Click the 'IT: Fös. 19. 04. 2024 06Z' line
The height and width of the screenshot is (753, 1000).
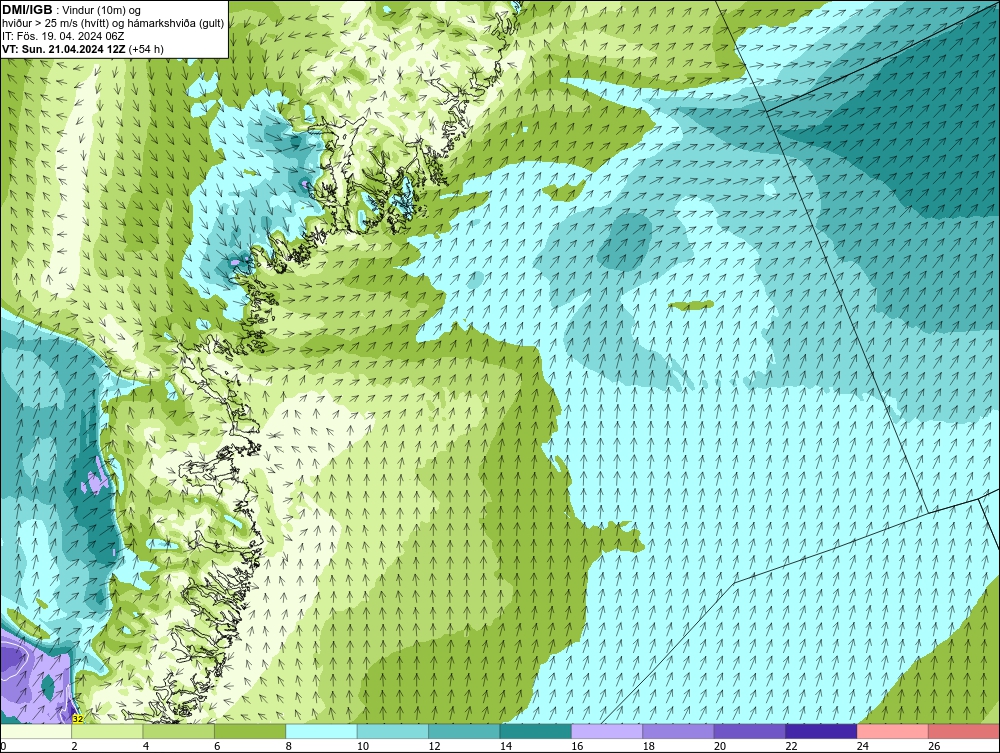63,36
